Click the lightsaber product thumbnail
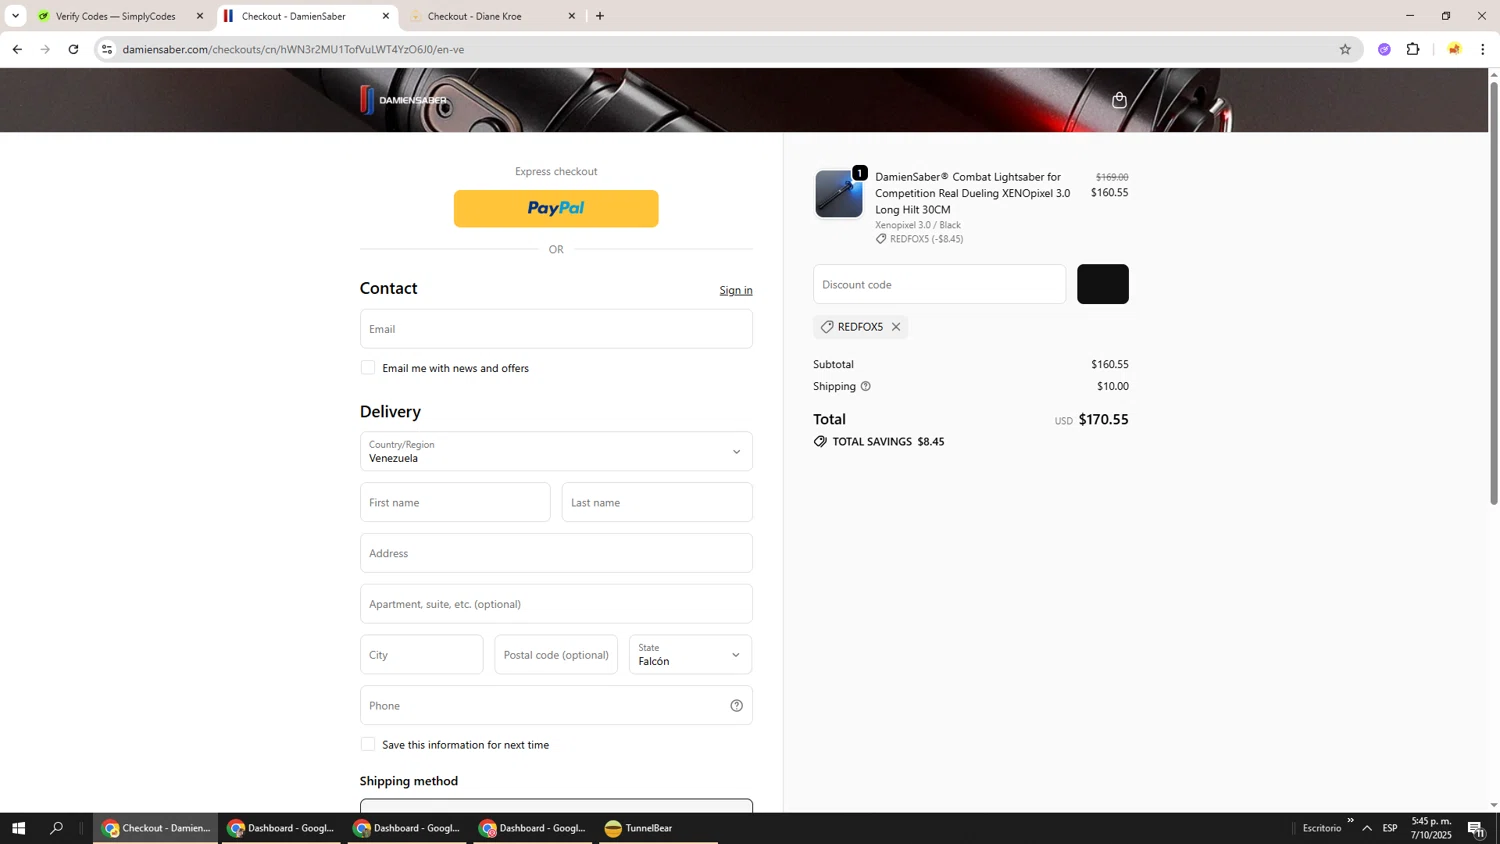Image resolution: width=1500 pixels, height=844 pixels. click(x=838, y=194)
